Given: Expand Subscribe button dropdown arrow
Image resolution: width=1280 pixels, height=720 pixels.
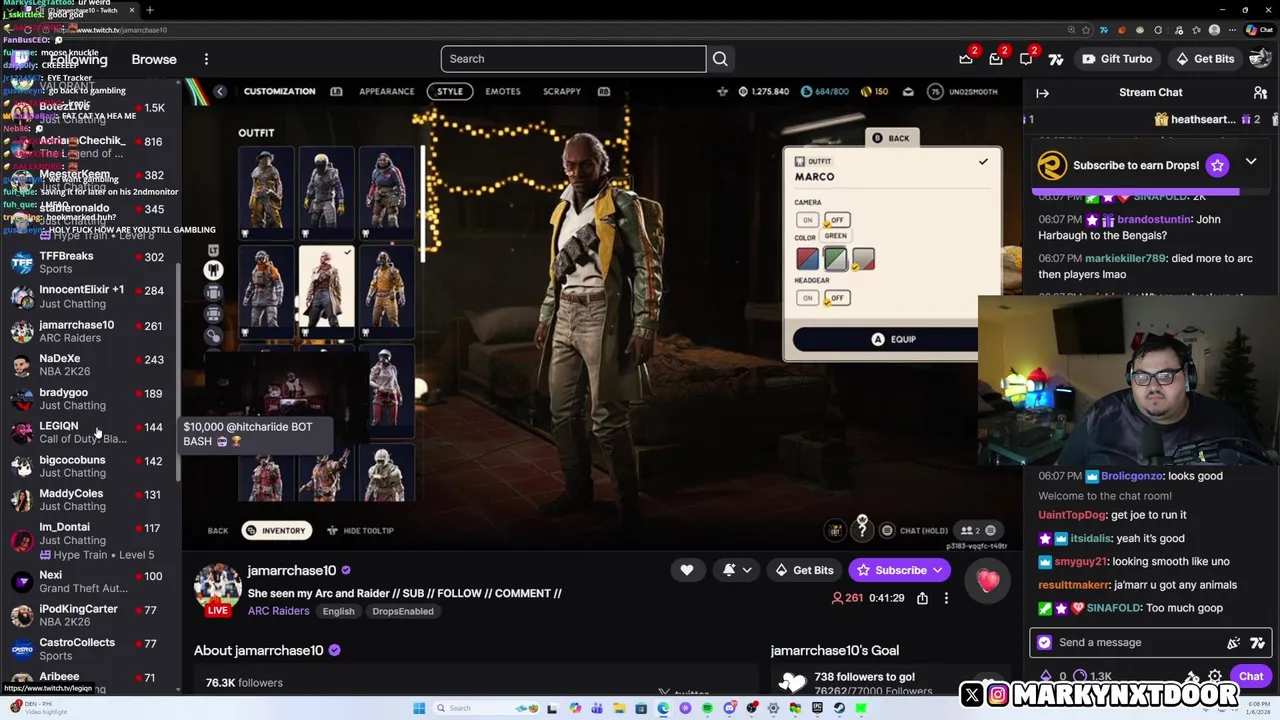Looking at the screenshot, I should click(x=937, y=570).
